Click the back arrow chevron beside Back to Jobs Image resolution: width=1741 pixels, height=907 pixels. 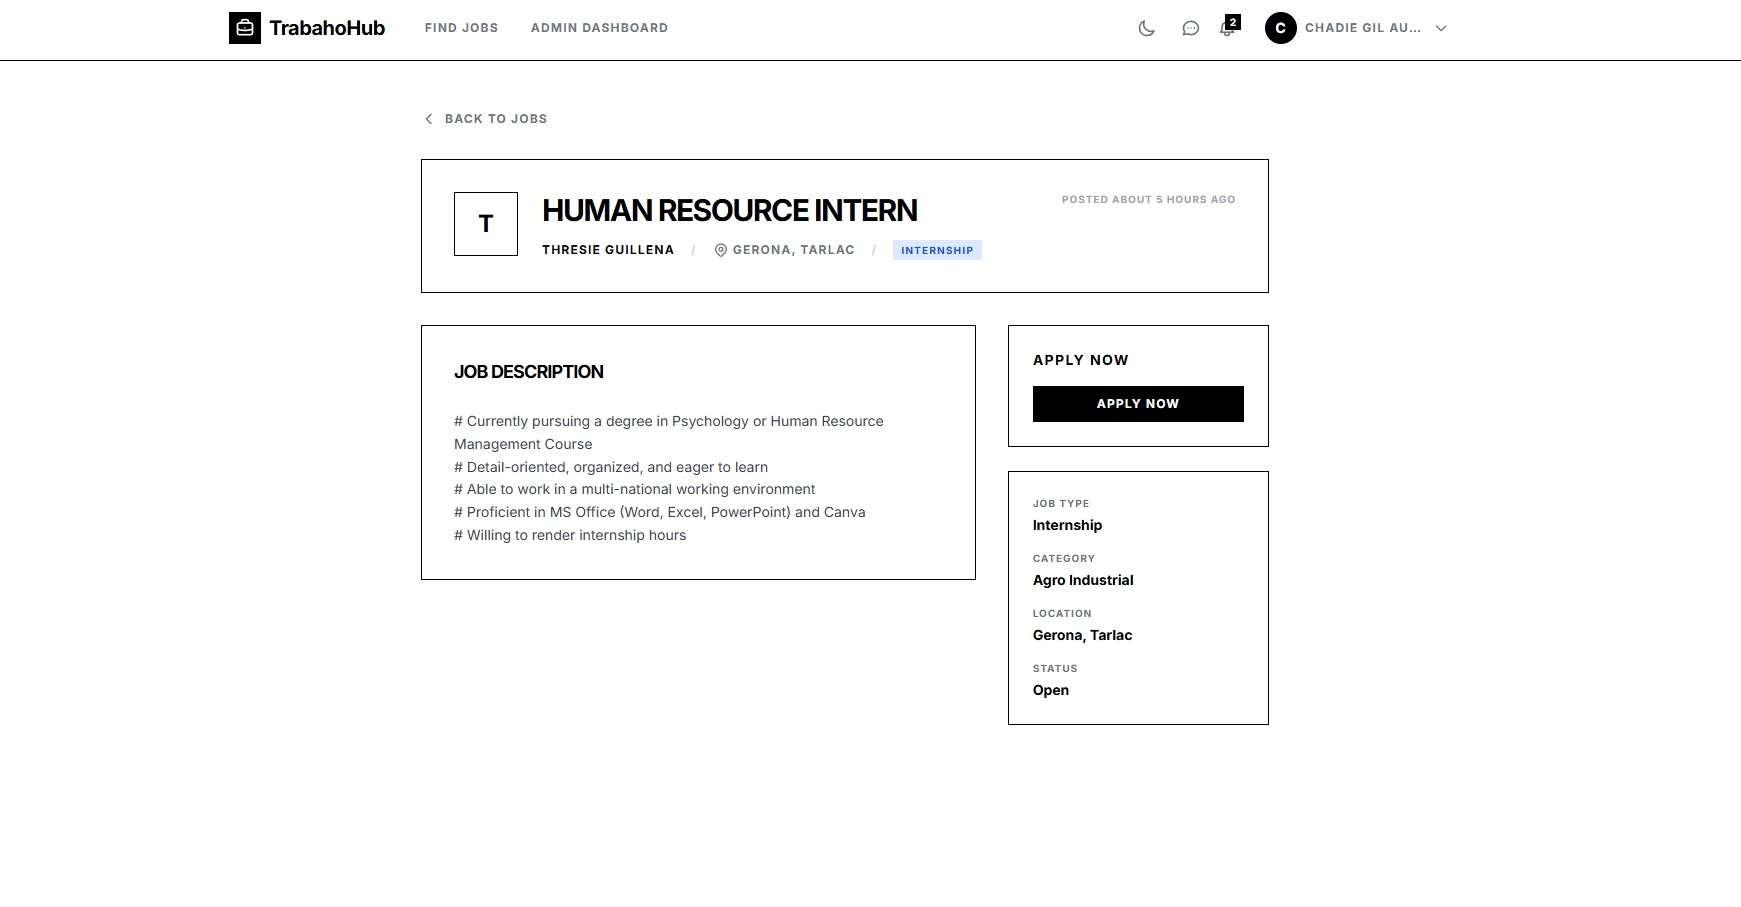pos(428,118)
